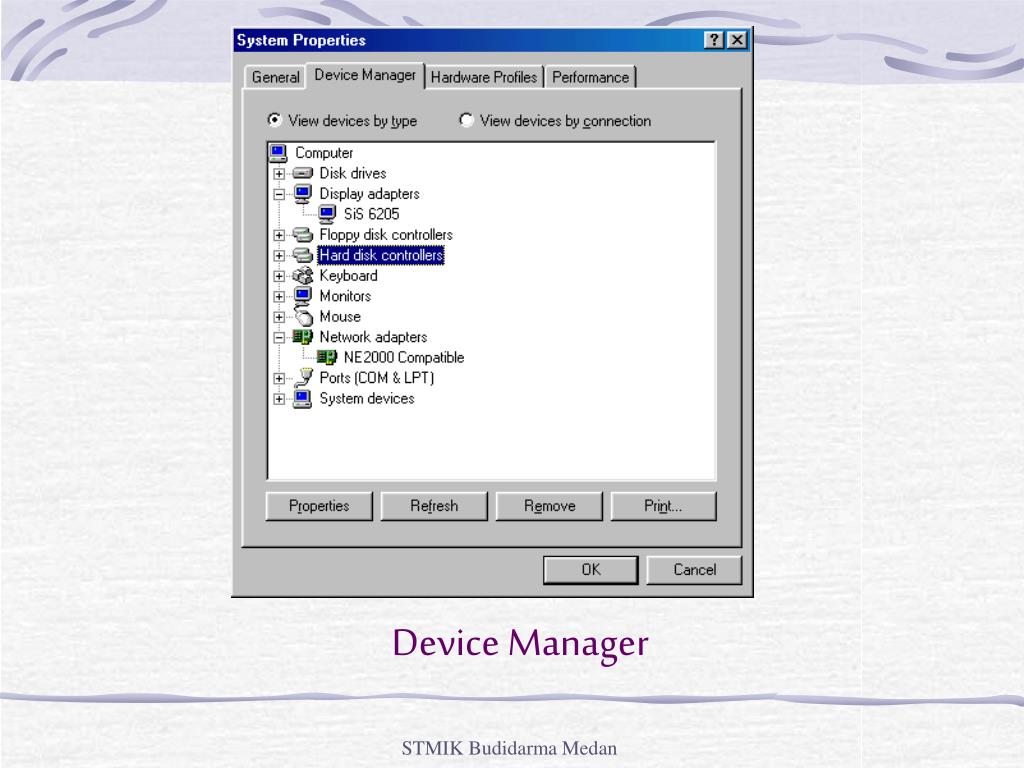The image size is (1024, 768).
Task: Select the Disk drives label
Action: [x=353, y=173]
